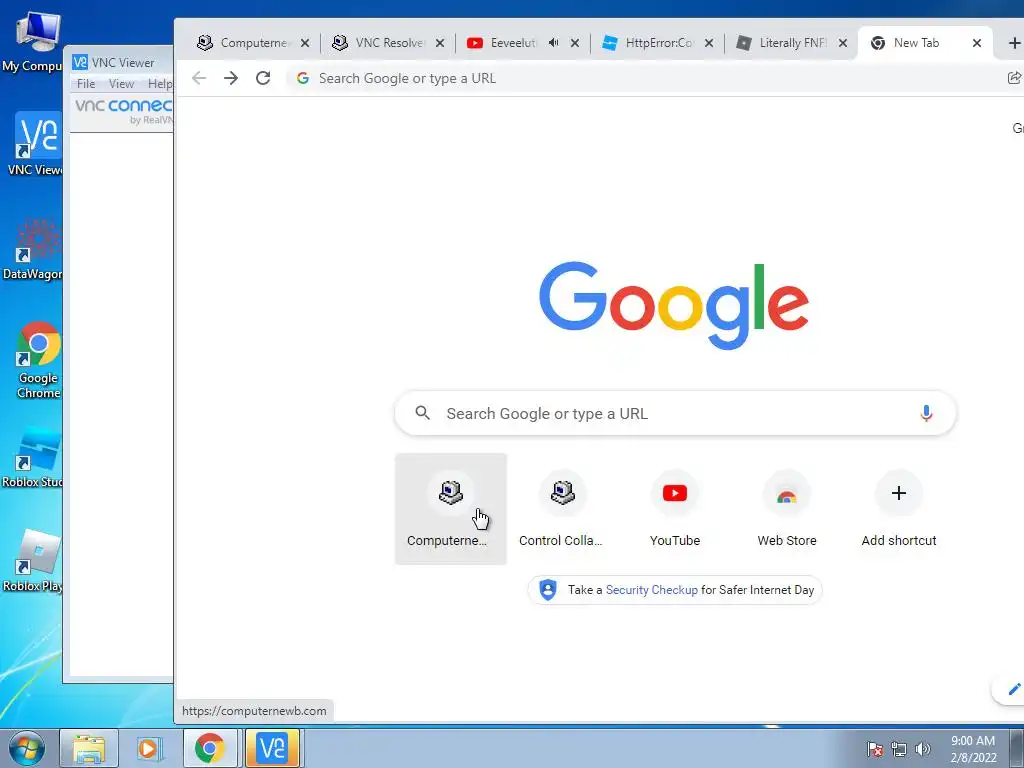Viewport: 1024px width, 768px height.
Task: Open File Explorer from the taskbar
Action: click(89, 749)
